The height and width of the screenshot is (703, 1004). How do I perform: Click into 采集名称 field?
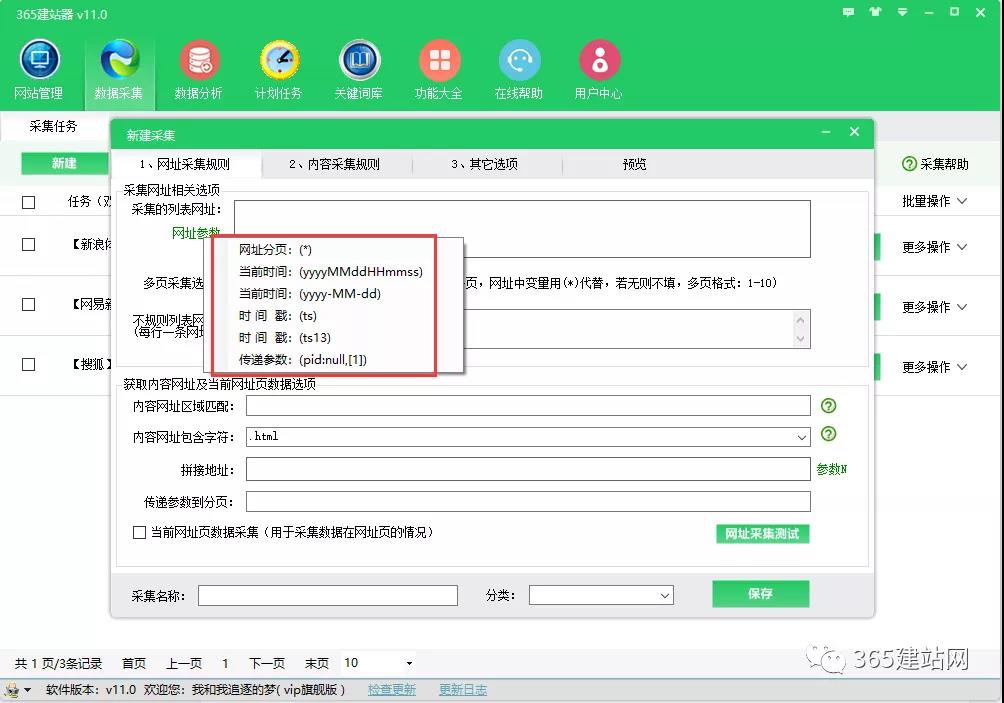pyautogui.click(x=328, y=595)
